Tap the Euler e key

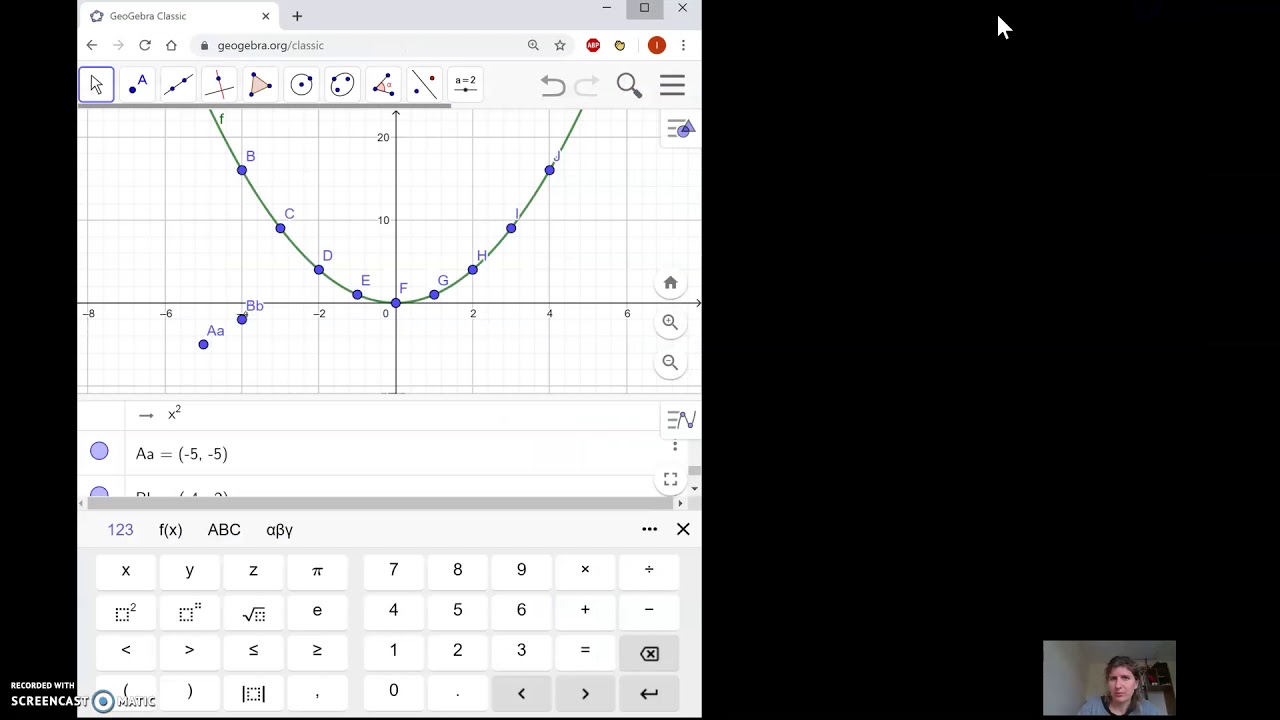coord(317,611)
